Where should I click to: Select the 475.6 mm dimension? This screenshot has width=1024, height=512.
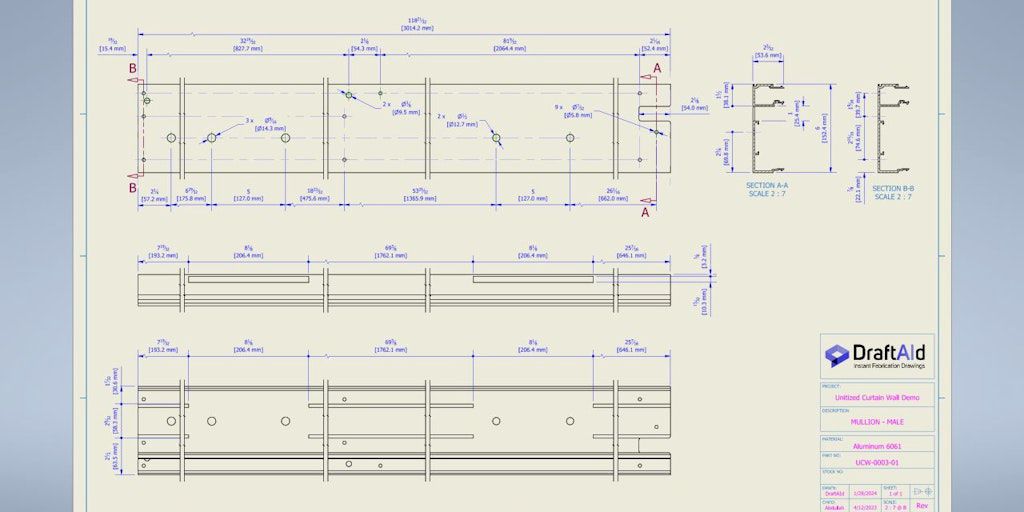click(x=314, y=195)
